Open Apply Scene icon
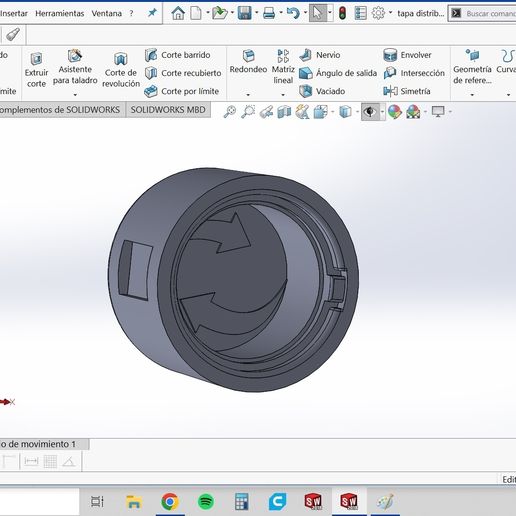516x516 pixels. coord(413,112)
